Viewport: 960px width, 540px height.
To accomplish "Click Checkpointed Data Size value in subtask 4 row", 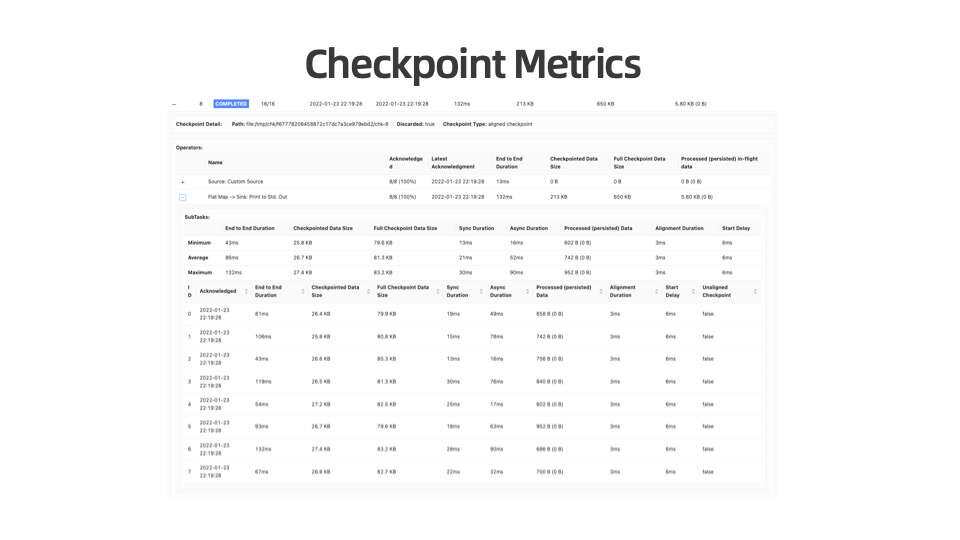I will coord(321,405).
